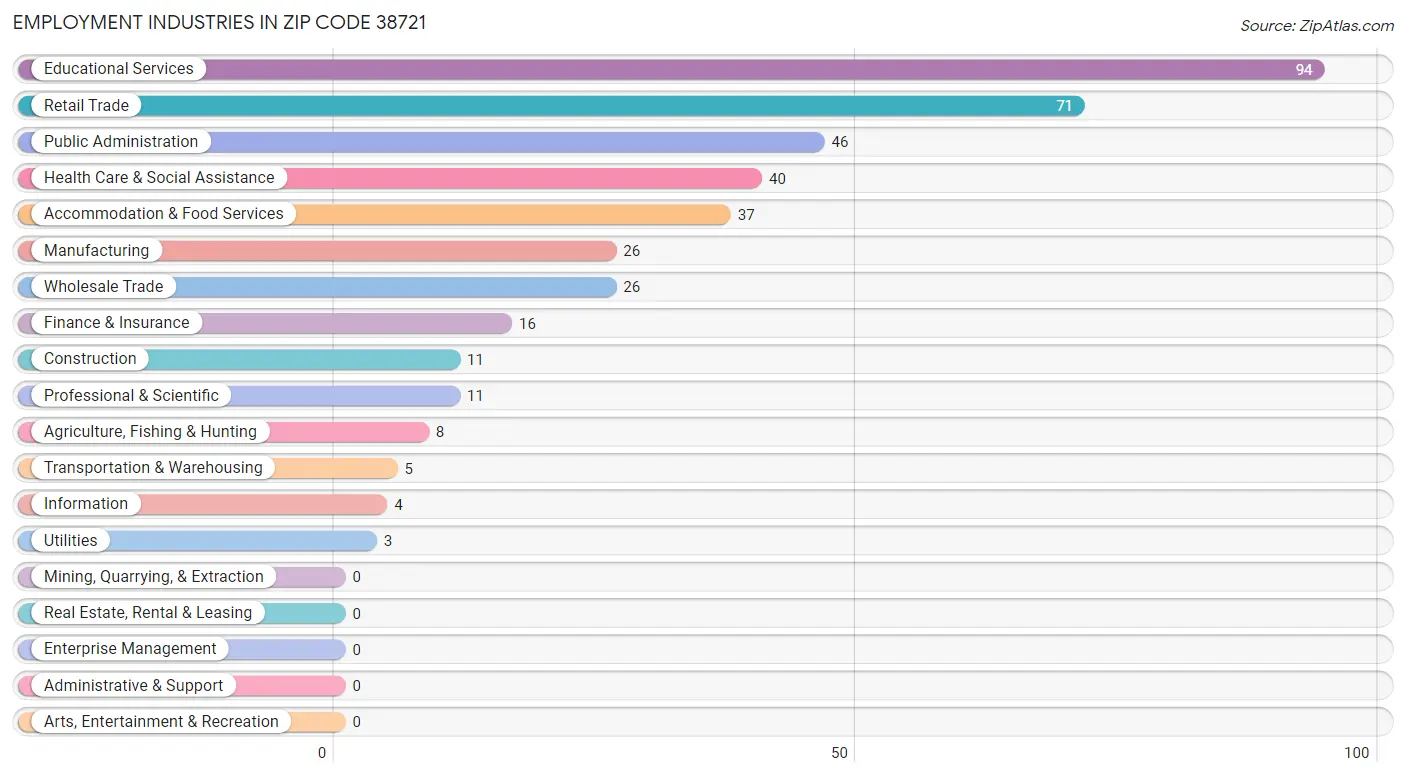1406x777 pixels.
Task: Click the value 5 beside Transportation bar
Action: tap(409, 469)
